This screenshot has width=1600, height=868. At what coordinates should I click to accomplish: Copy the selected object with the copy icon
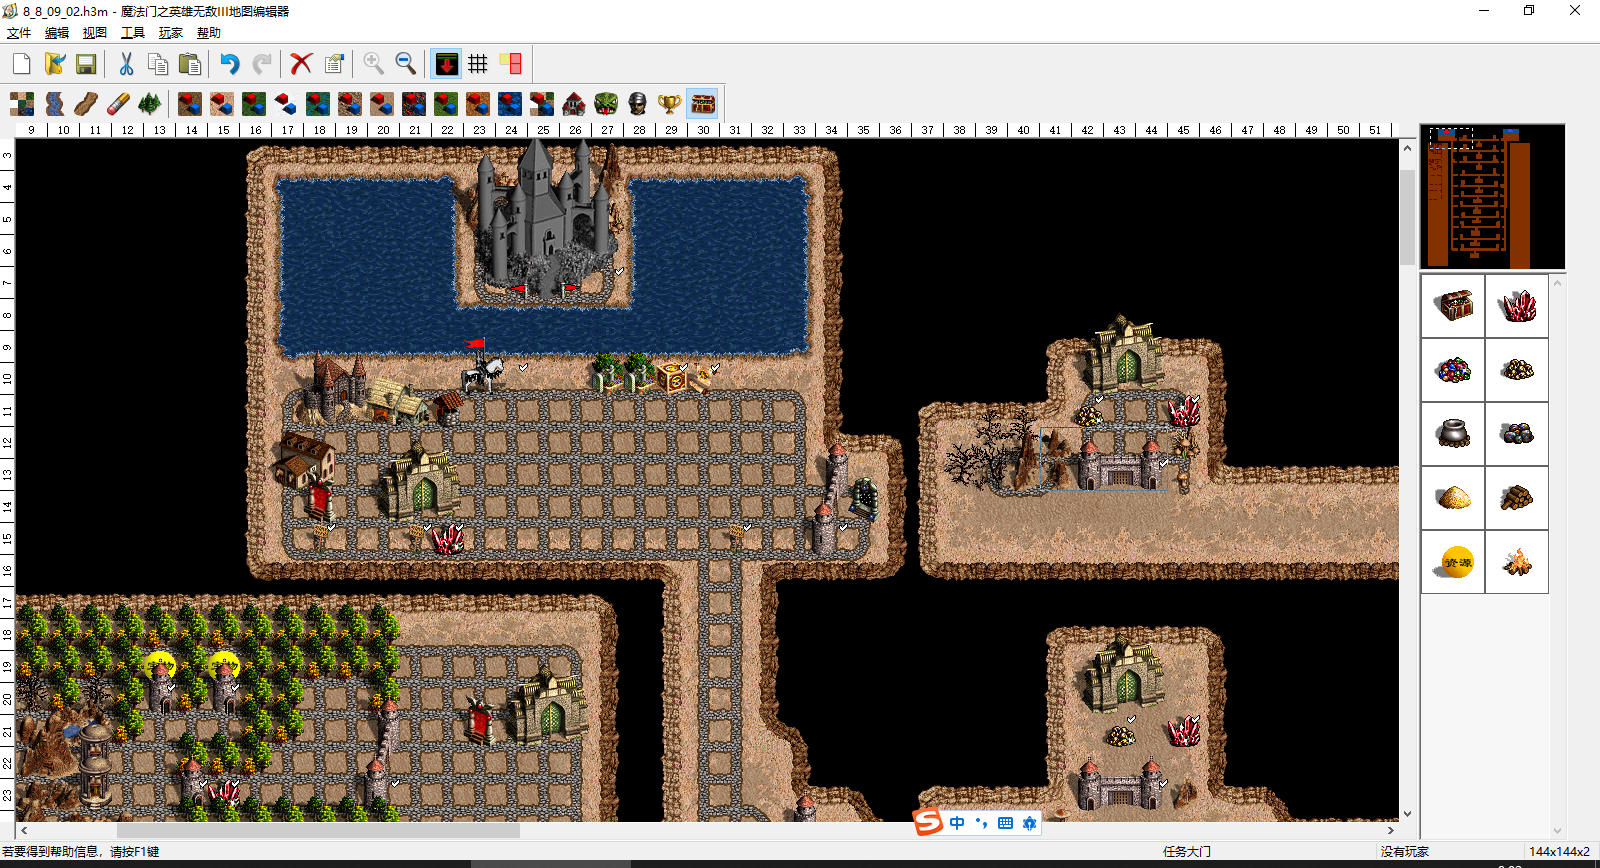pyautogui.click(x=158, y=64)
